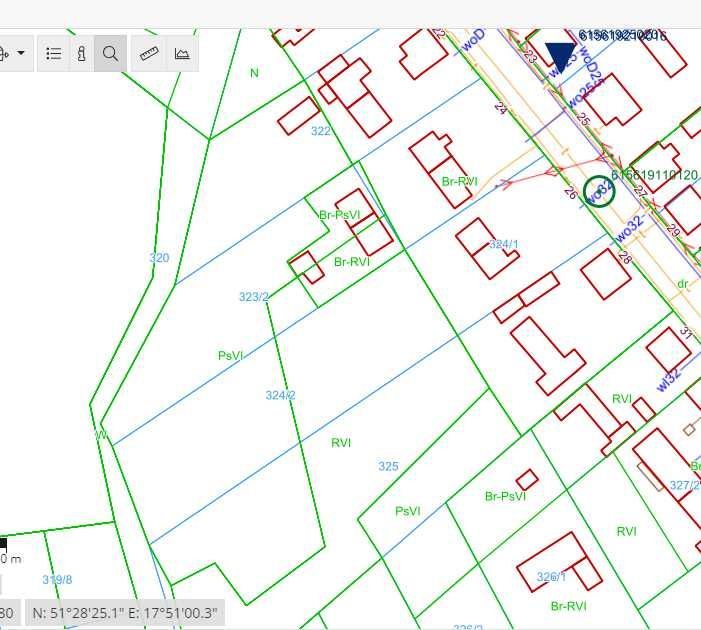Click parcel number label 320
The image size is (701, 630).
coord(159,258)
